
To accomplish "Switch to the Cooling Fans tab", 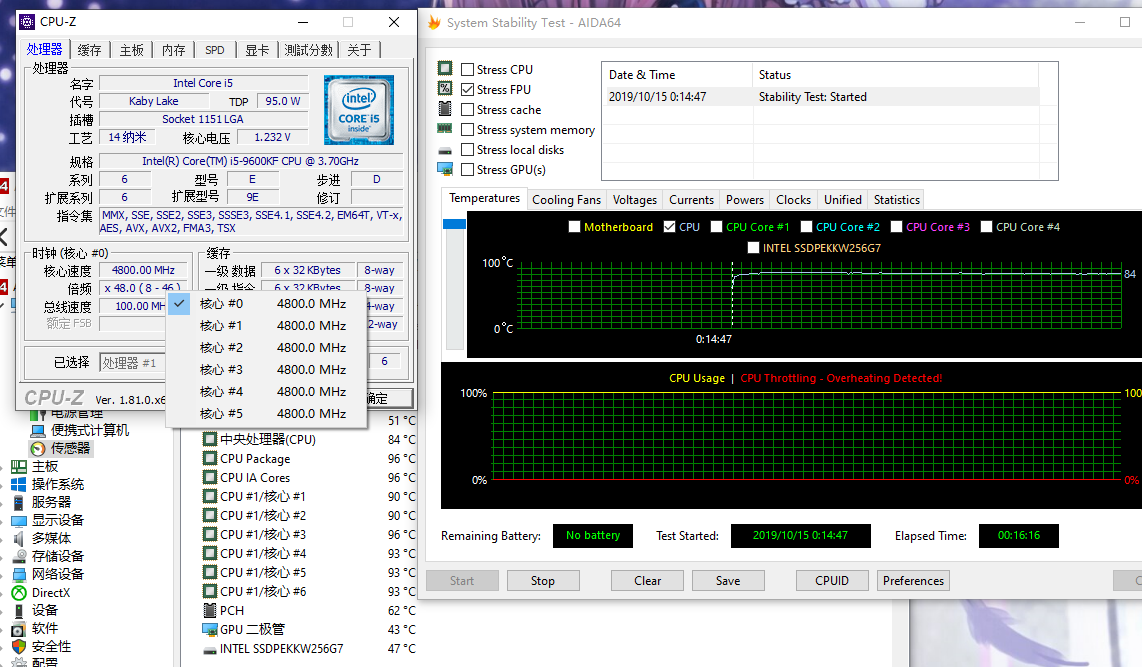I will pyautogui.click(x=566, y=200).
